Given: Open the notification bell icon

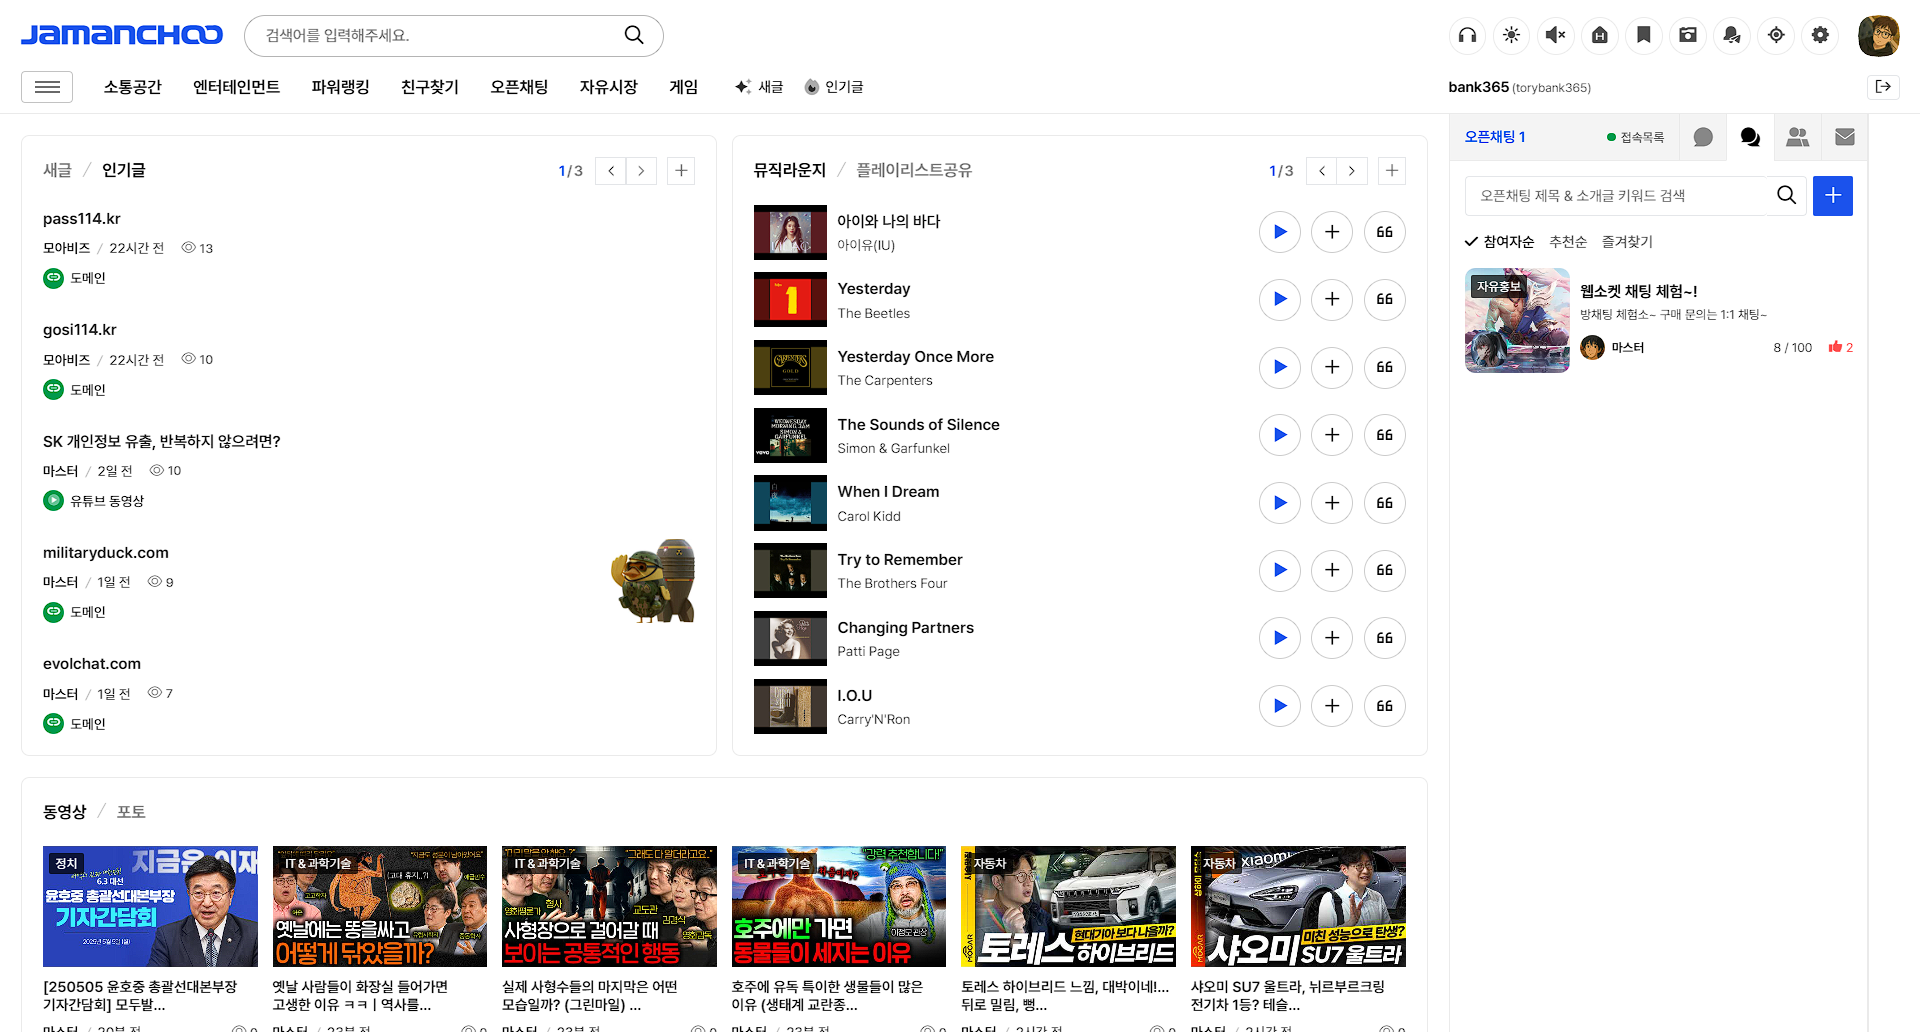Looking at the screenshot, I should pos(1731,35).
